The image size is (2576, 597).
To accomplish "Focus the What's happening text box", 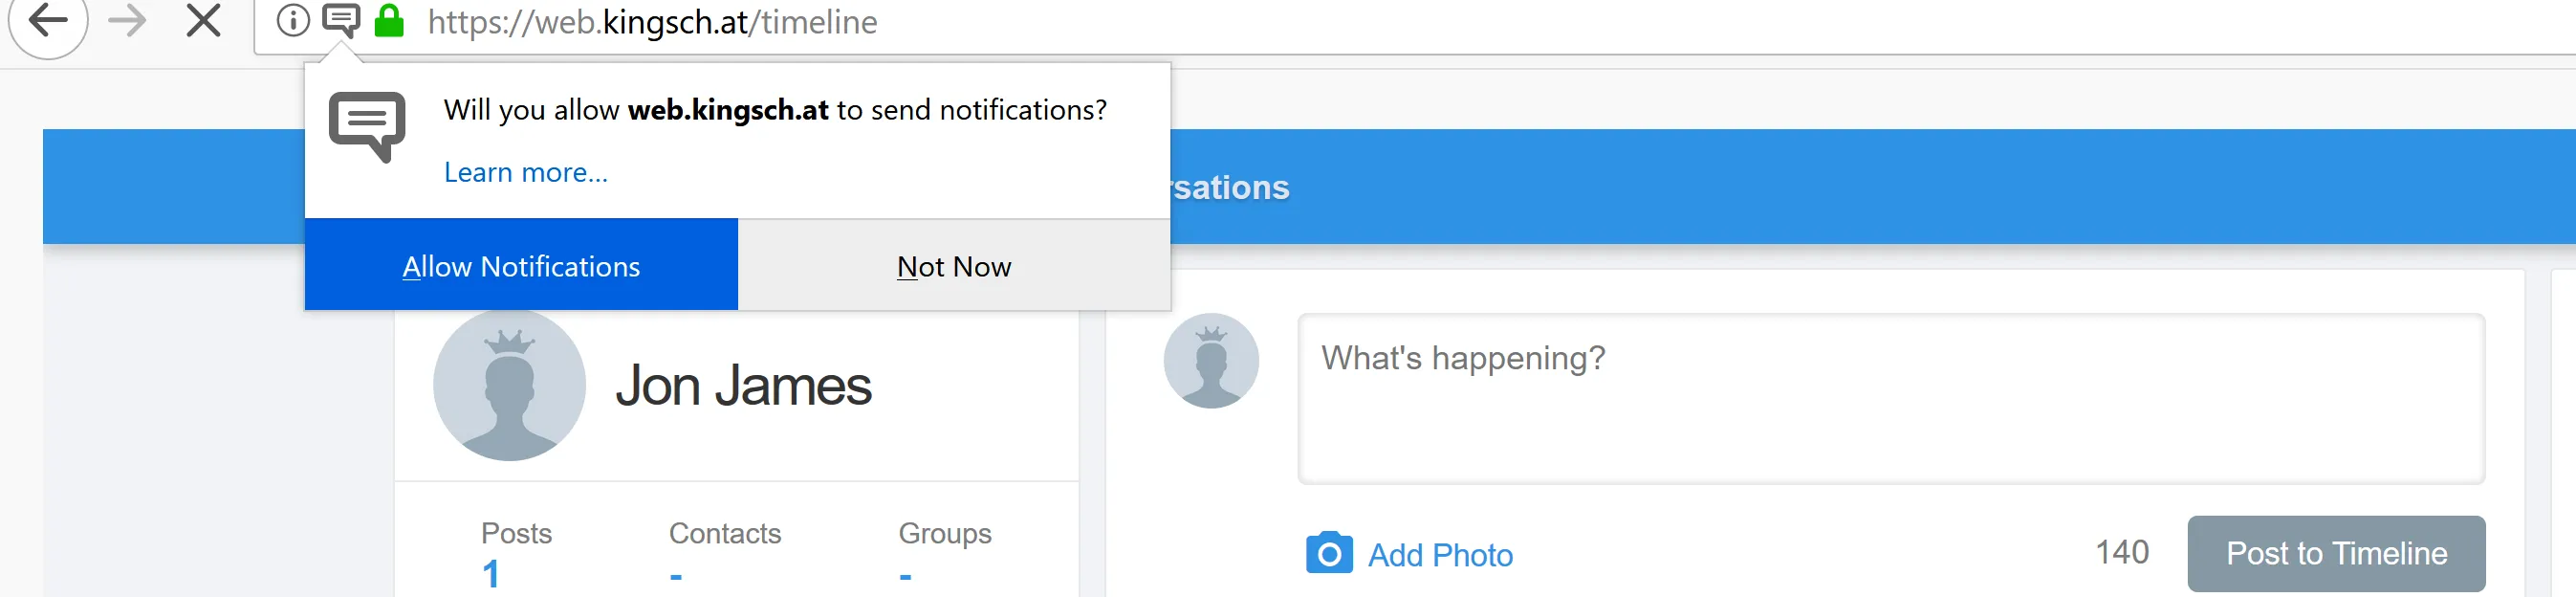I will pyautogui.click(x=1890, y=398).
